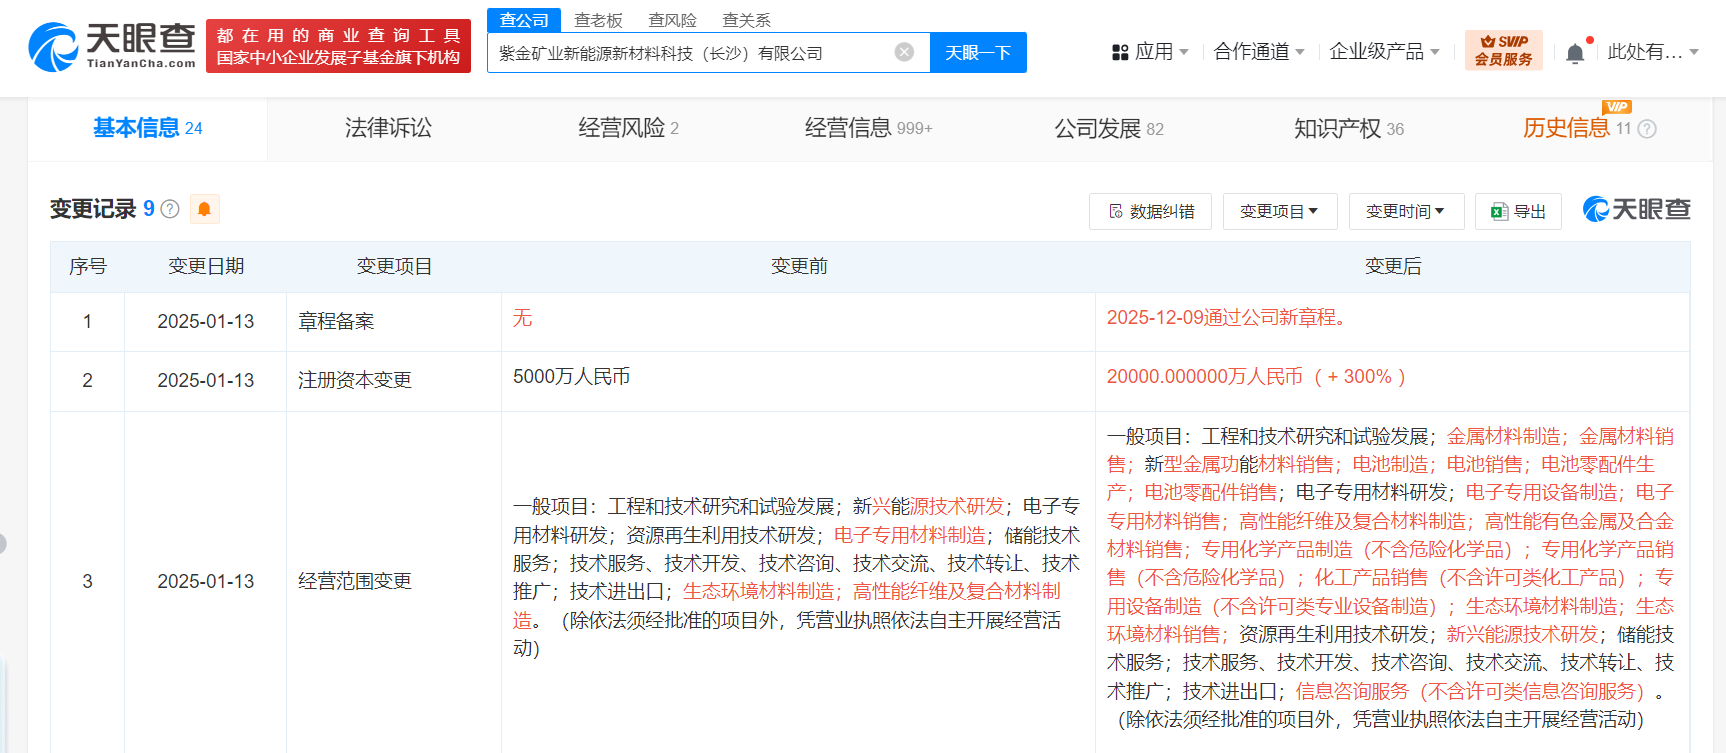Click the 天眼一下 search button

pyautogui.click(x=978, y=53)
